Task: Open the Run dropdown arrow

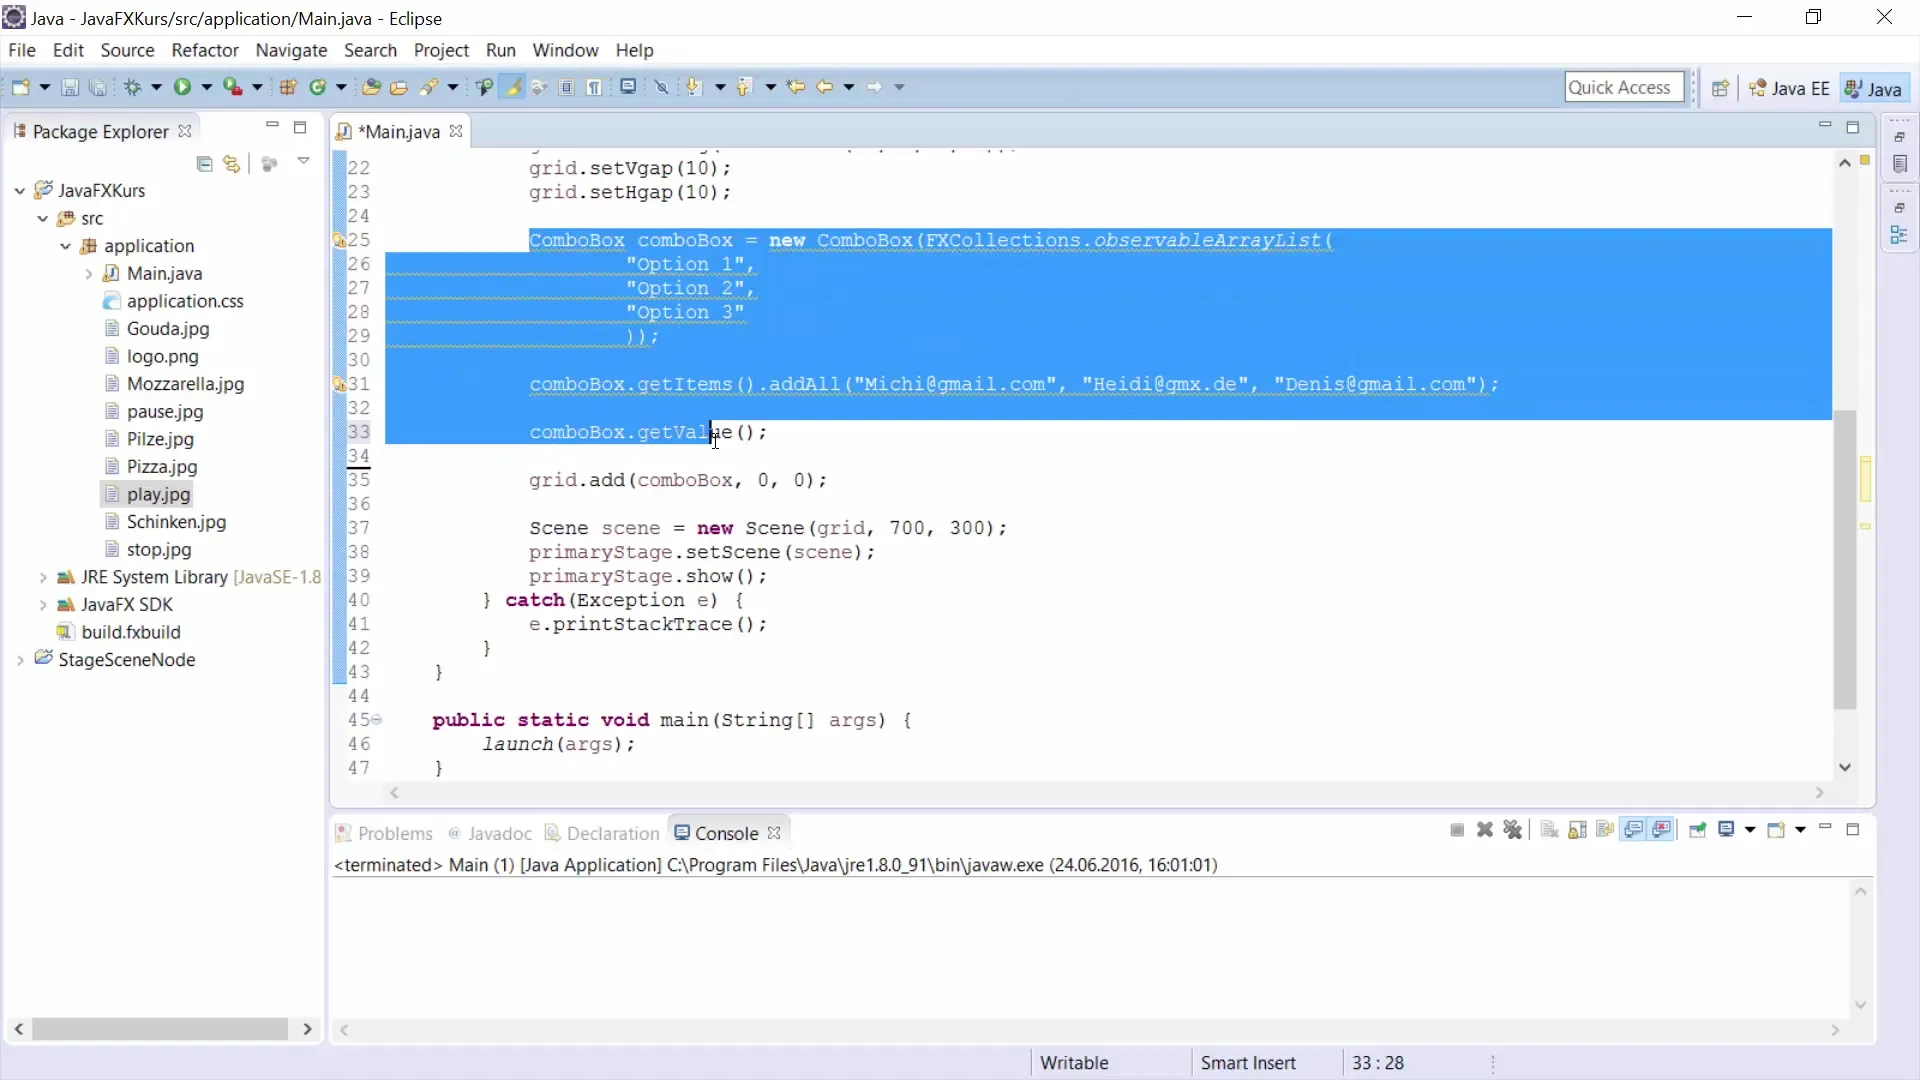Action: [x=207, y=87]
